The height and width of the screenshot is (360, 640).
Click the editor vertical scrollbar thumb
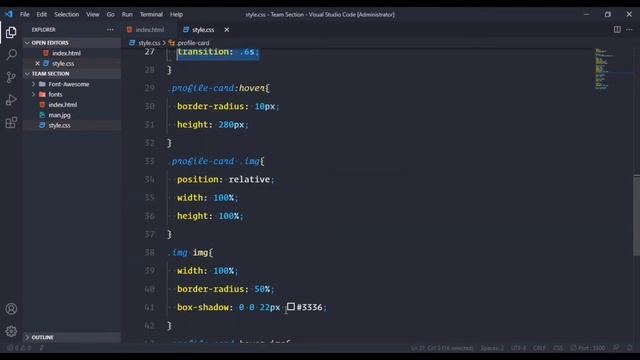(636, 216)
